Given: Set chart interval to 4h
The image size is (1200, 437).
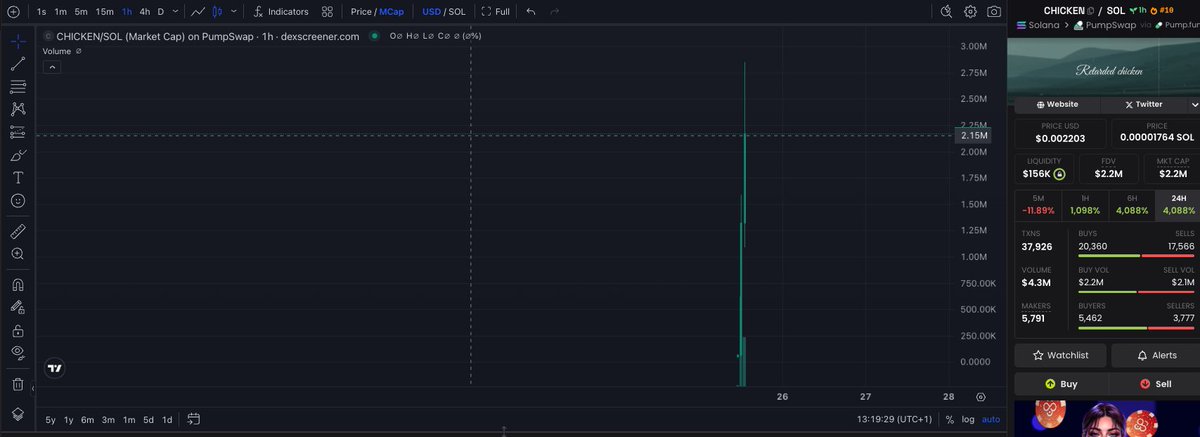Looking at the screenshot, I should coord(145,11).
